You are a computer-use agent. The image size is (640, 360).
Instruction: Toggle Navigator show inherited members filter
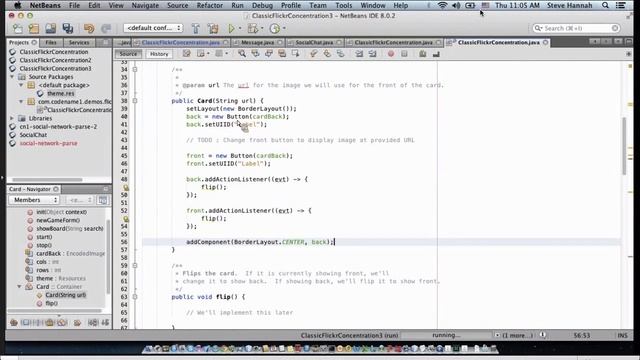click(x=14, y=322)
